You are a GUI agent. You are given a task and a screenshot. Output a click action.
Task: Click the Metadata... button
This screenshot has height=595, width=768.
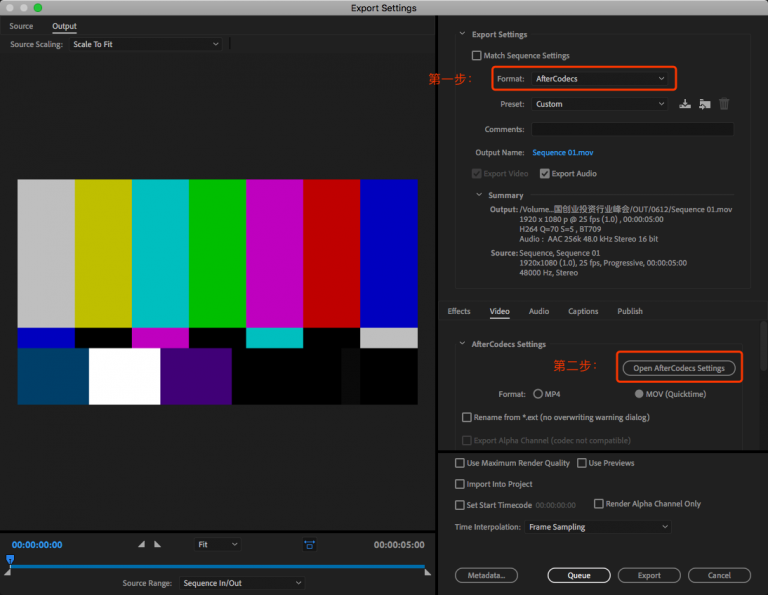[x=486, y=575]
